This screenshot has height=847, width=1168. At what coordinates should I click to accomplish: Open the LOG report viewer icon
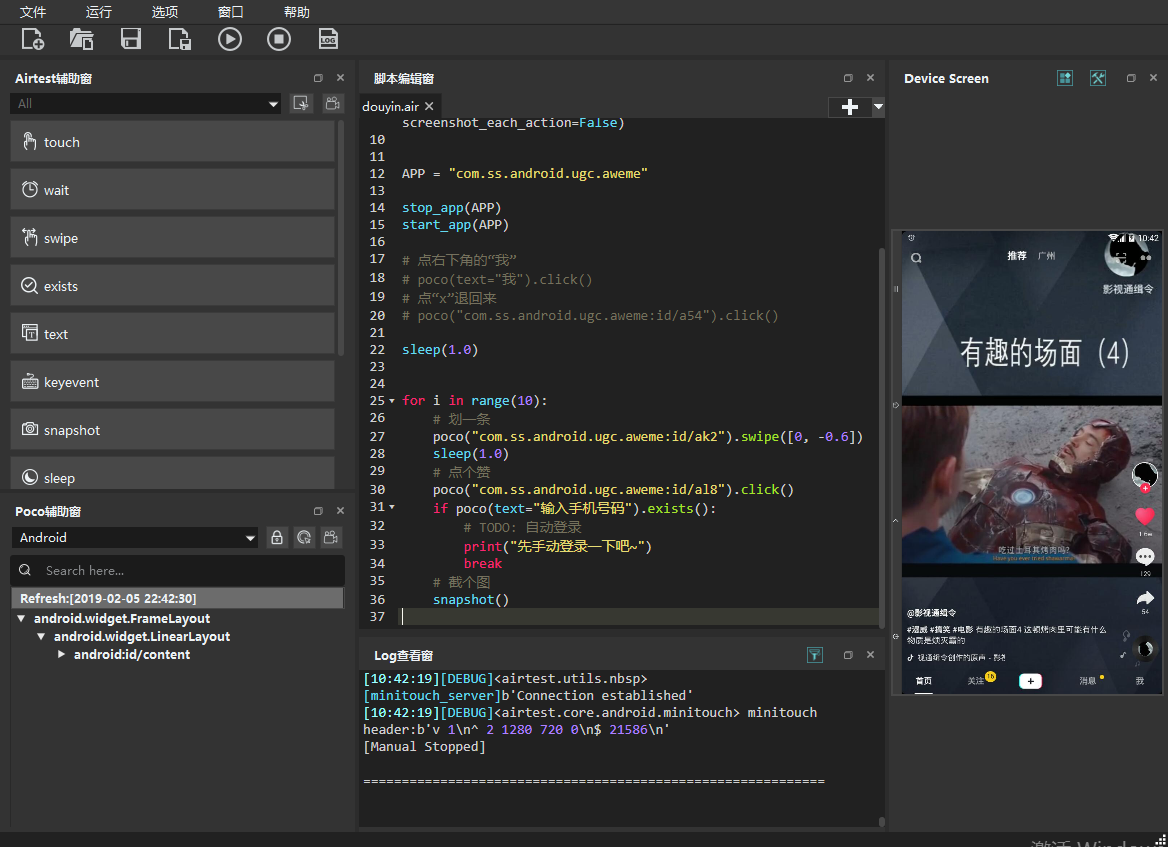click(x=328, y=39)
